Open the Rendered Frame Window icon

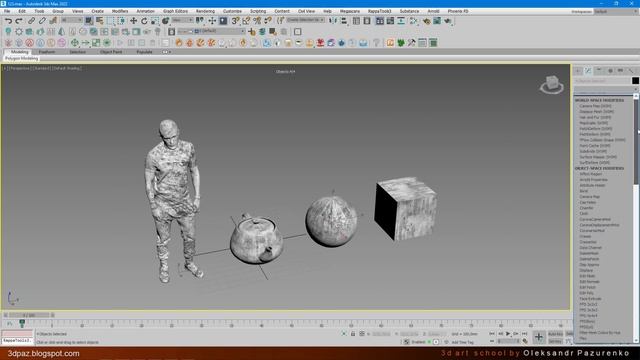(437, 20)
